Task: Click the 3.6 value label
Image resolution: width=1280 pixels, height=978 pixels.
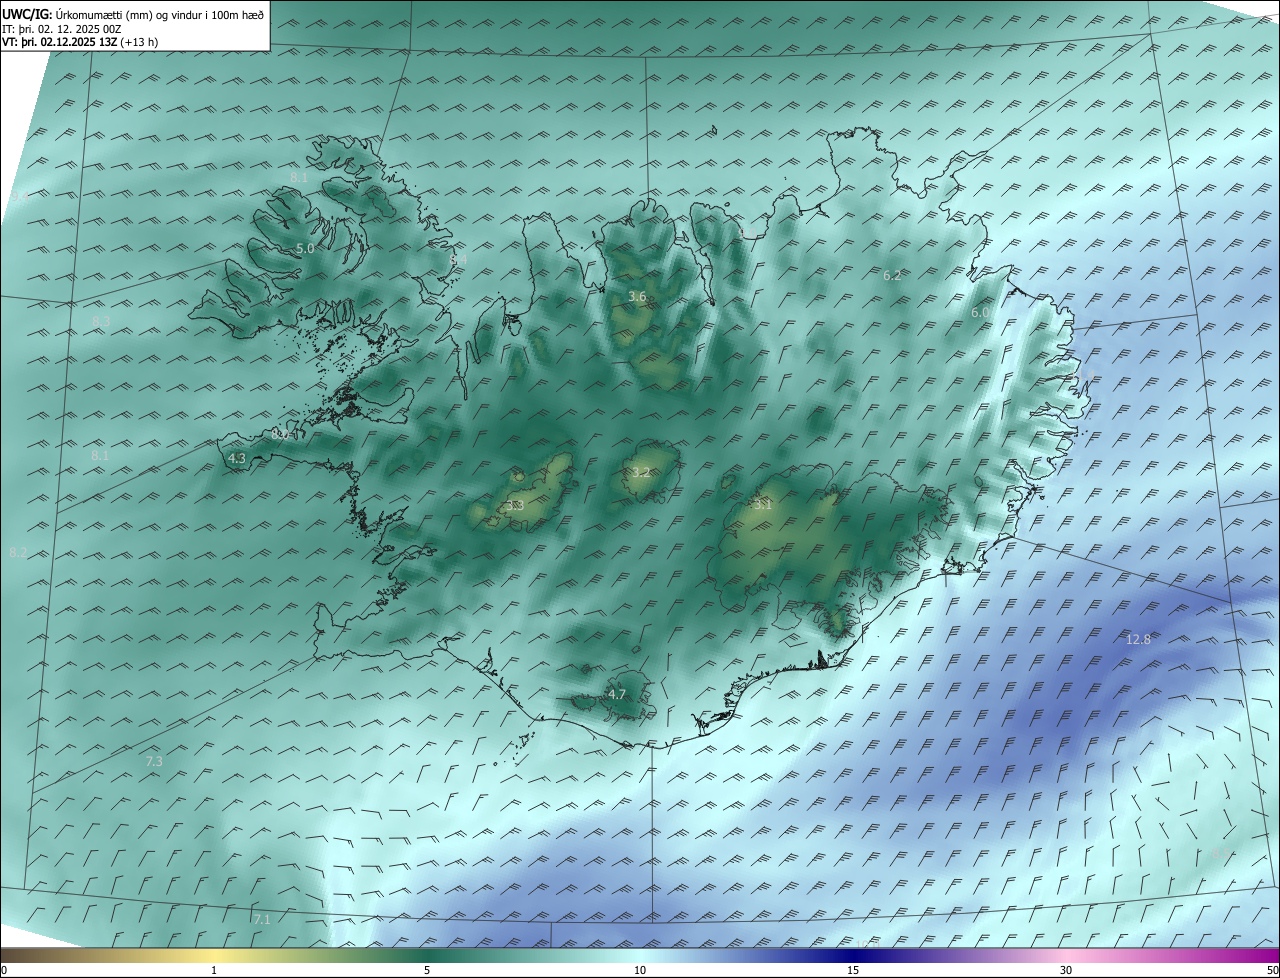Action: tap(637, 297)
